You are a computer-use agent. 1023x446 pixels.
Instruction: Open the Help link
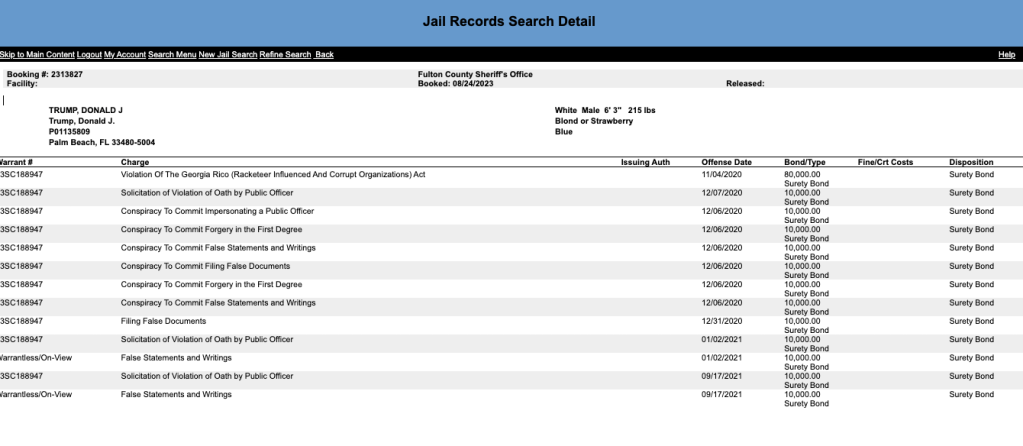pos(1007,54)
